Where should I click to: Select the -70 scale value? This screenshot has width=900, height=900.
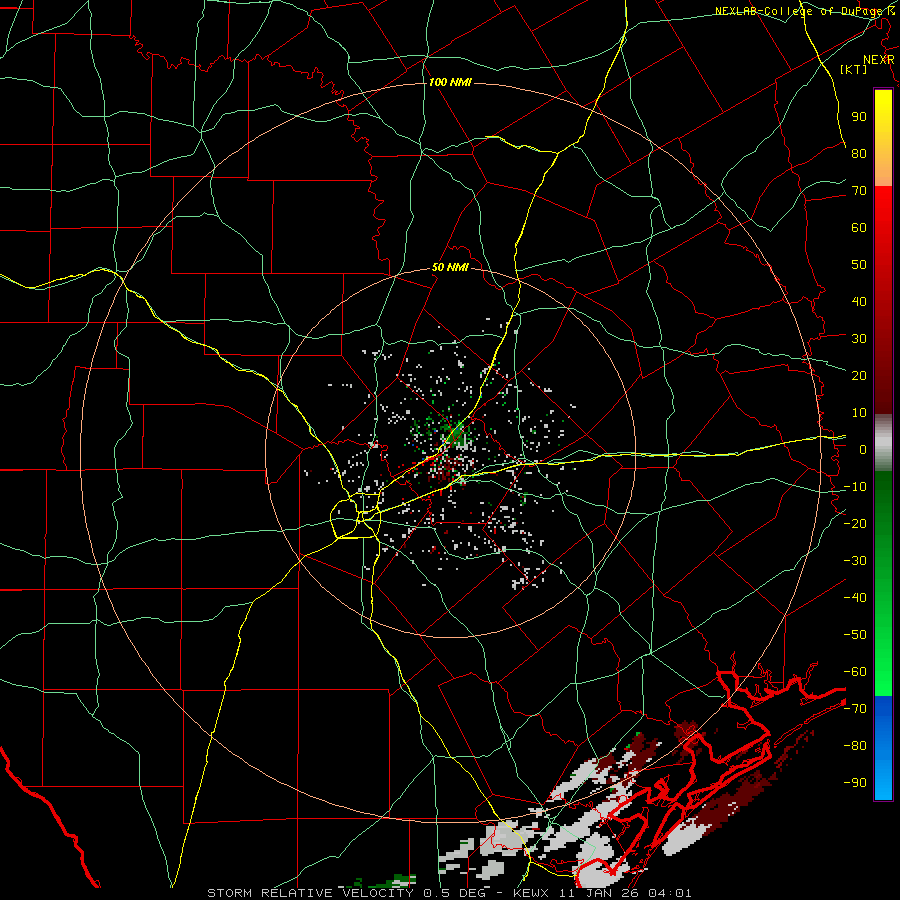(x=855, y=709)
